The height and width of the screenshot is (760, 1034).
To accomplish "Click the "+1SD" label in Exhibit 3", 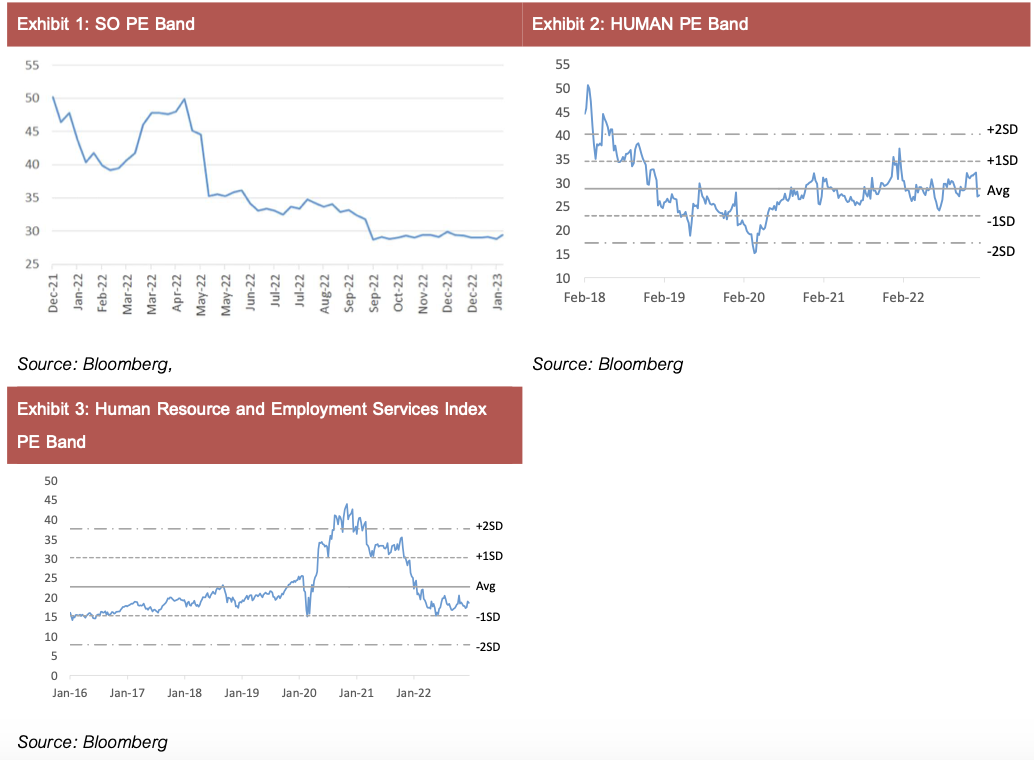I will pyautogui.click(x=489, y=556).
